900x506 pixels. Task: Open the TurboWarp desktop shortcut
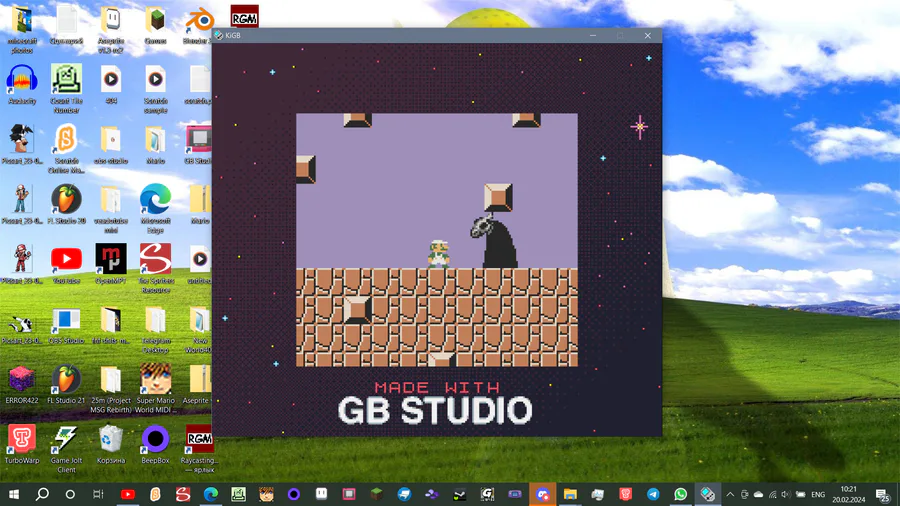coord(22,444)
